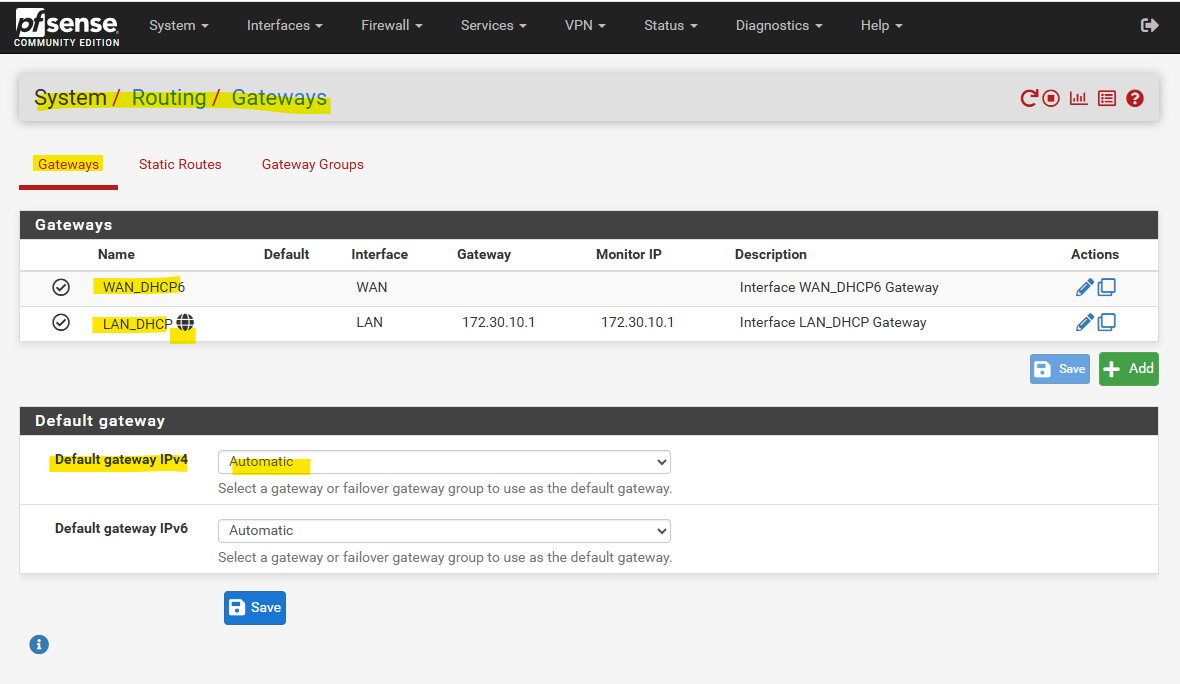
Task: Open the Interfaces menu
Action: coord(284,26)
